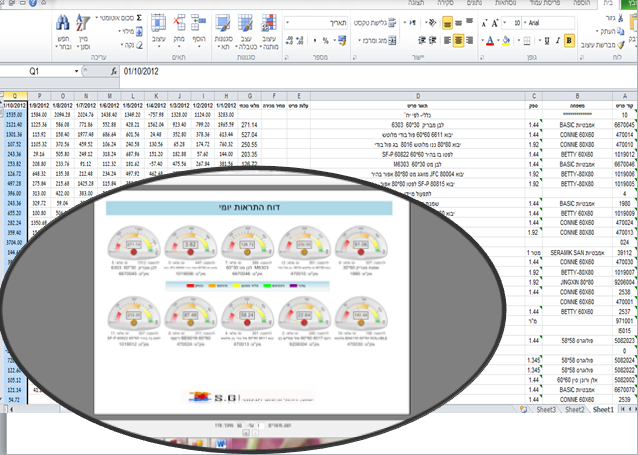The image size is (638, 455).
Task: Apply comma style number format
Action: [x=315, y=41]
